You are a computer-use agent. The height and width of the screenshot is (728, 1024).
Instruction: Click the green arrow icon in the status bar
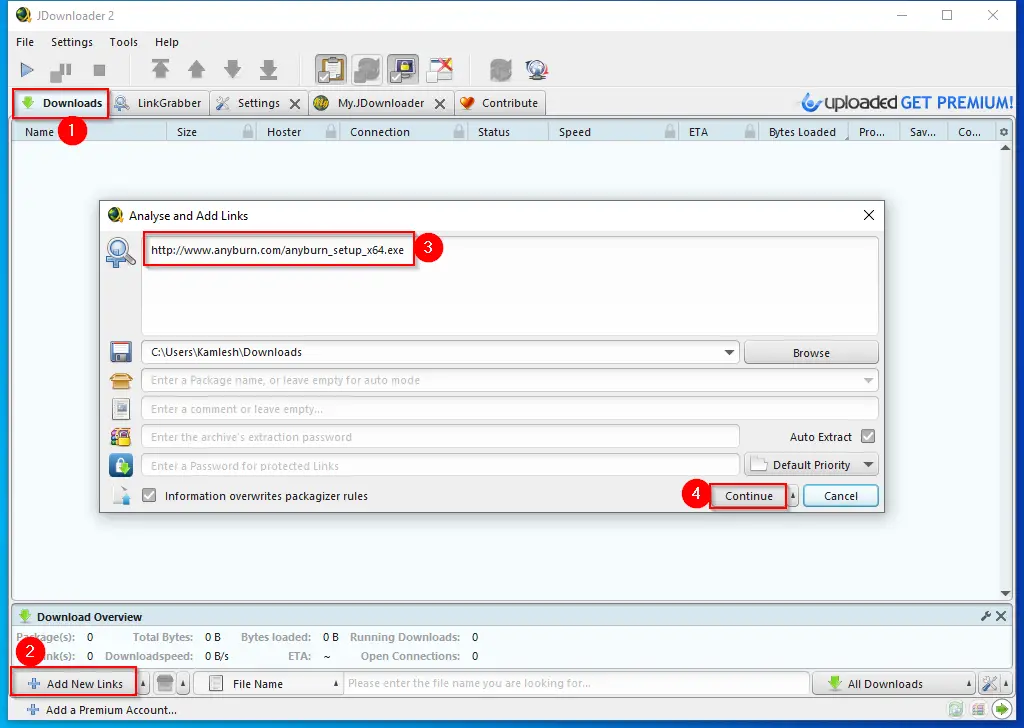pyautogui.click(x=1001, y=709)
